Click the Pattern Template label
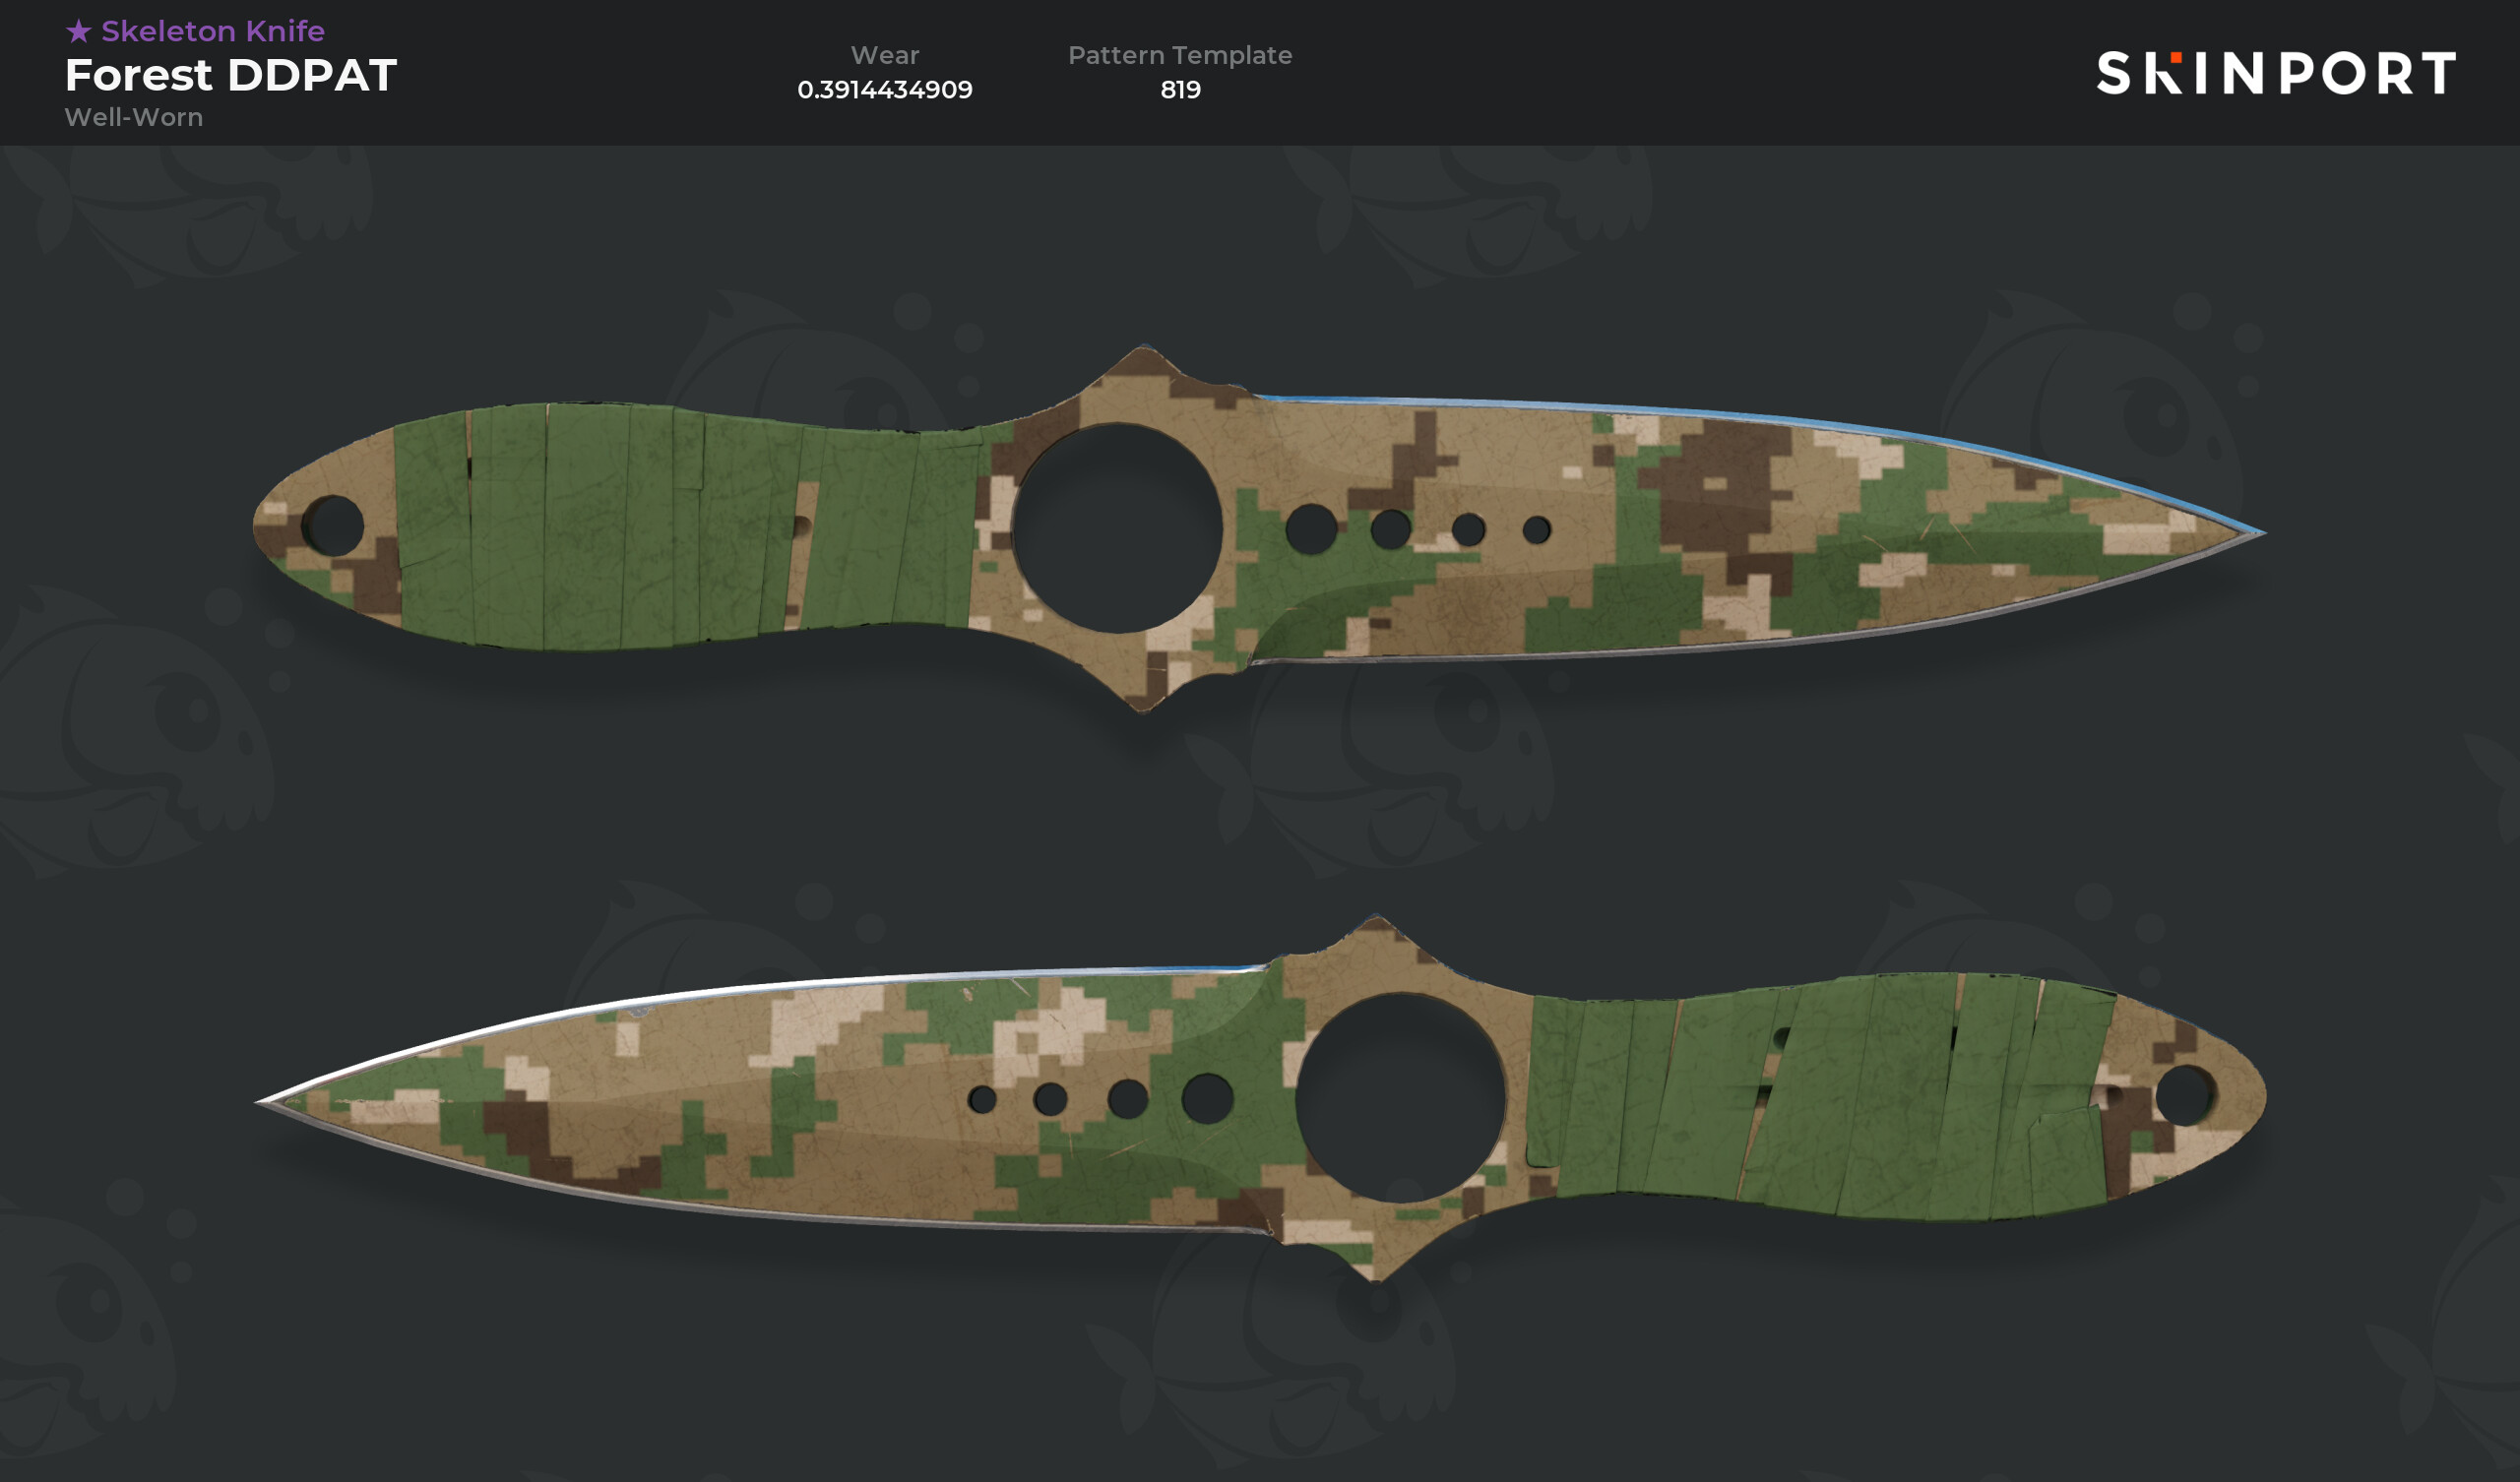Viewport: 2520px width, 1482px height. tap(1180, 55)
